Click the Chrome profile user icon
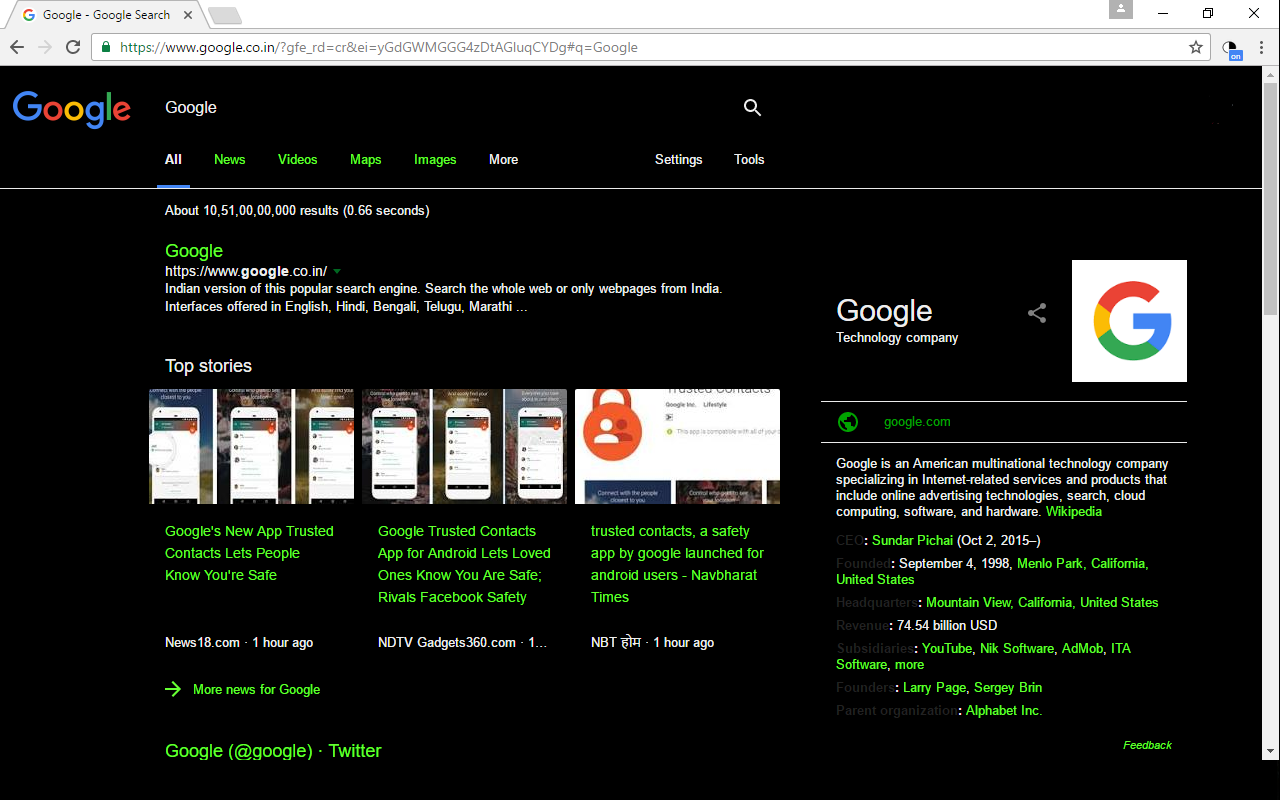This screenshot has width=1280, height=800. pos(1121,9)
